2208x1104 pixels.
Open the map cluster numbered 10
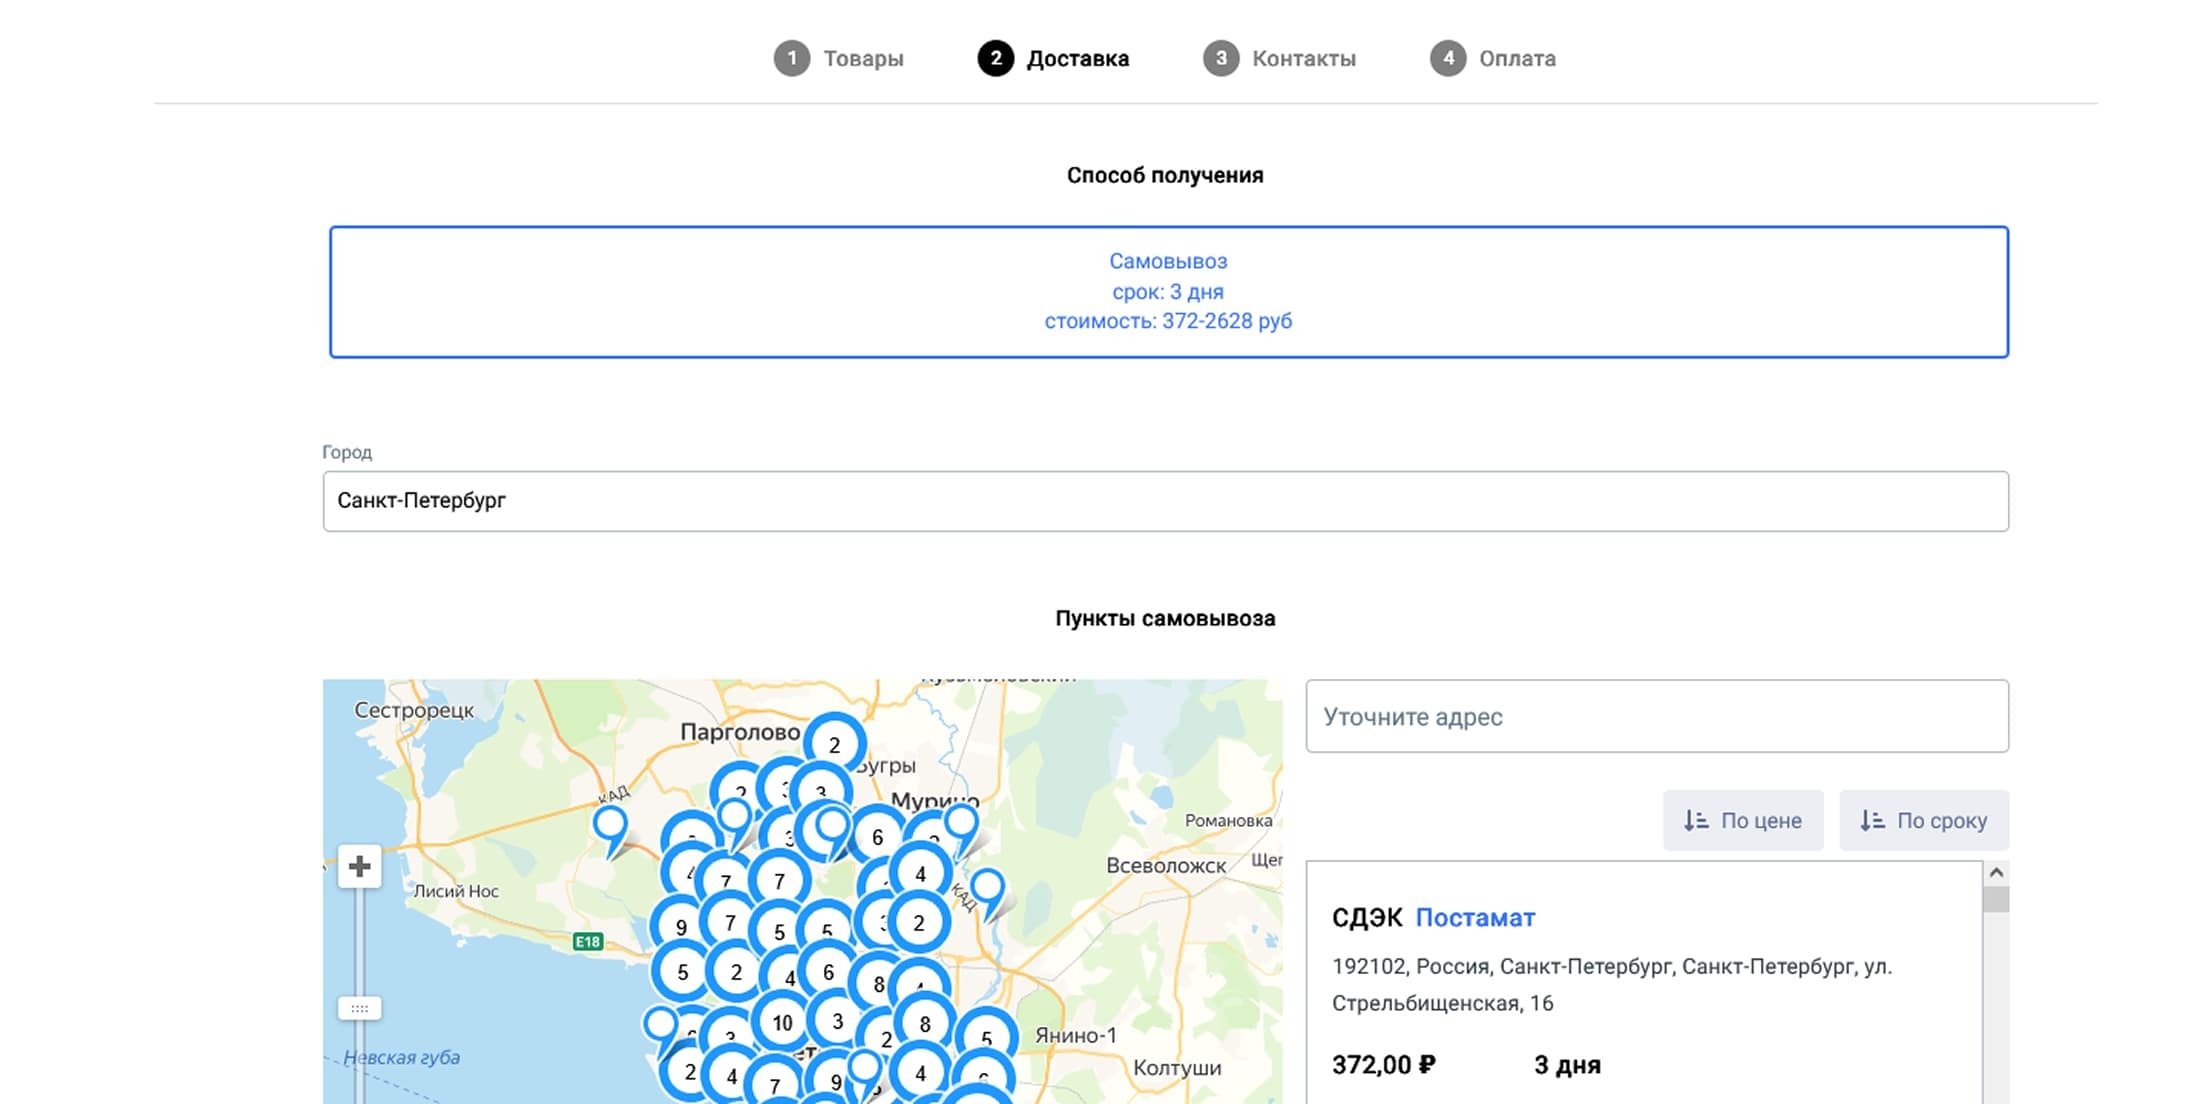click(782, 1022)
